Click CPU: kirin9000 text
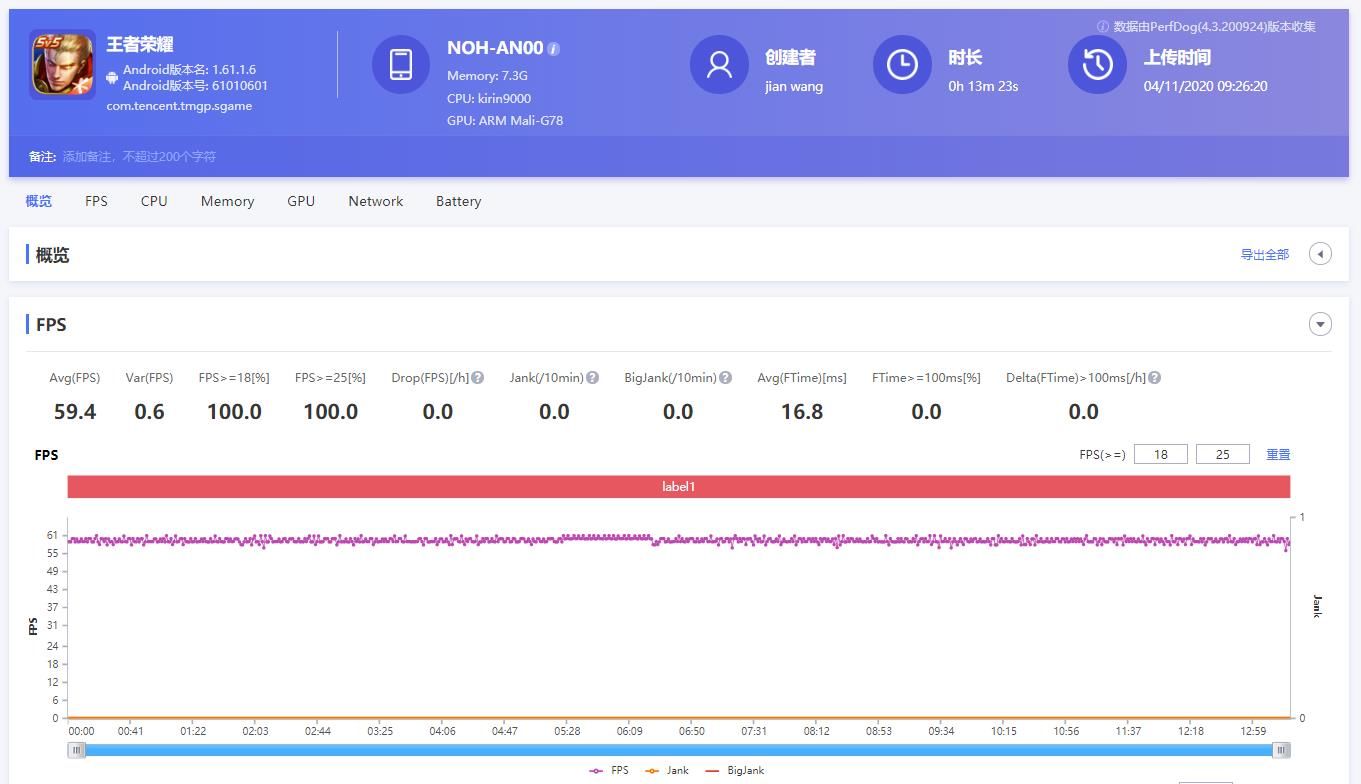Viewport: 1361px width, 784px height. [489, 99]
